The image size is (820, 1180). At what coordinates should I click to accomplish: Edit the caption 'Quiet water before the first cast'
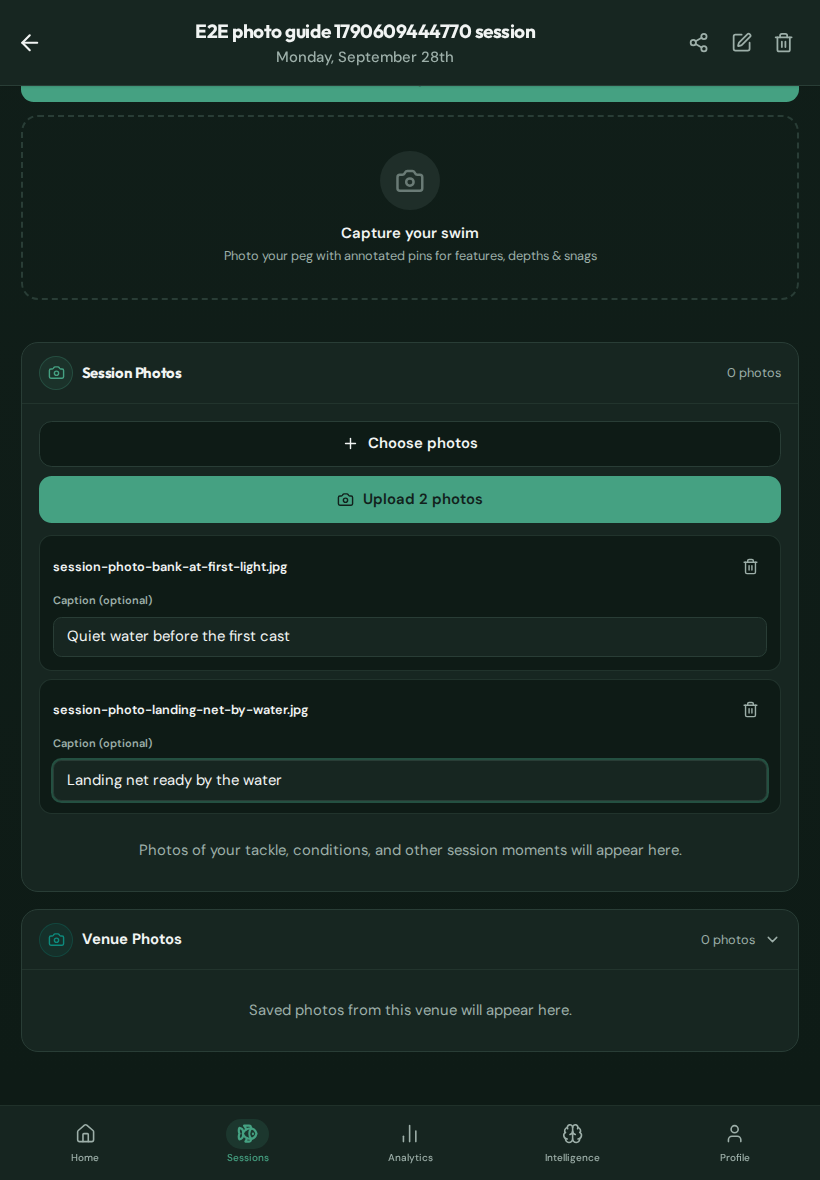(410, 637)
